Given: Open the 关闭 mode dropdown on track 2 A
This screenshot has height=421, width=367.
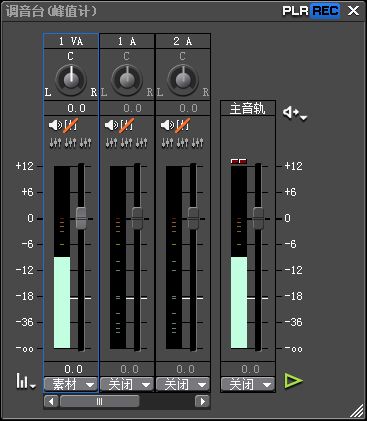Looking at the screenshot, I should point(183,384).
